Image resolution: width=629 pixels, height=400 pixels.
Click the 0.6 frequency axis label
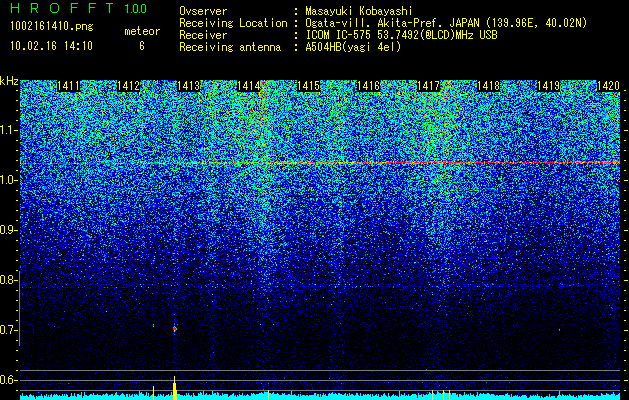tap(8, 380)
